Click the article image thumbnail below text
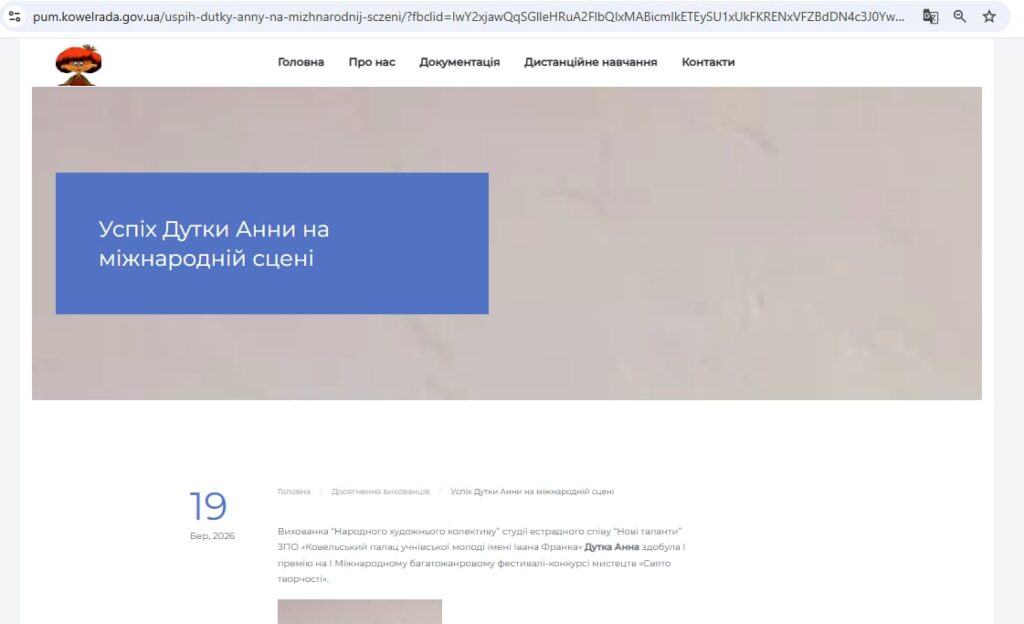This screenshot has width=1024, height=624. tap(359, 611)
